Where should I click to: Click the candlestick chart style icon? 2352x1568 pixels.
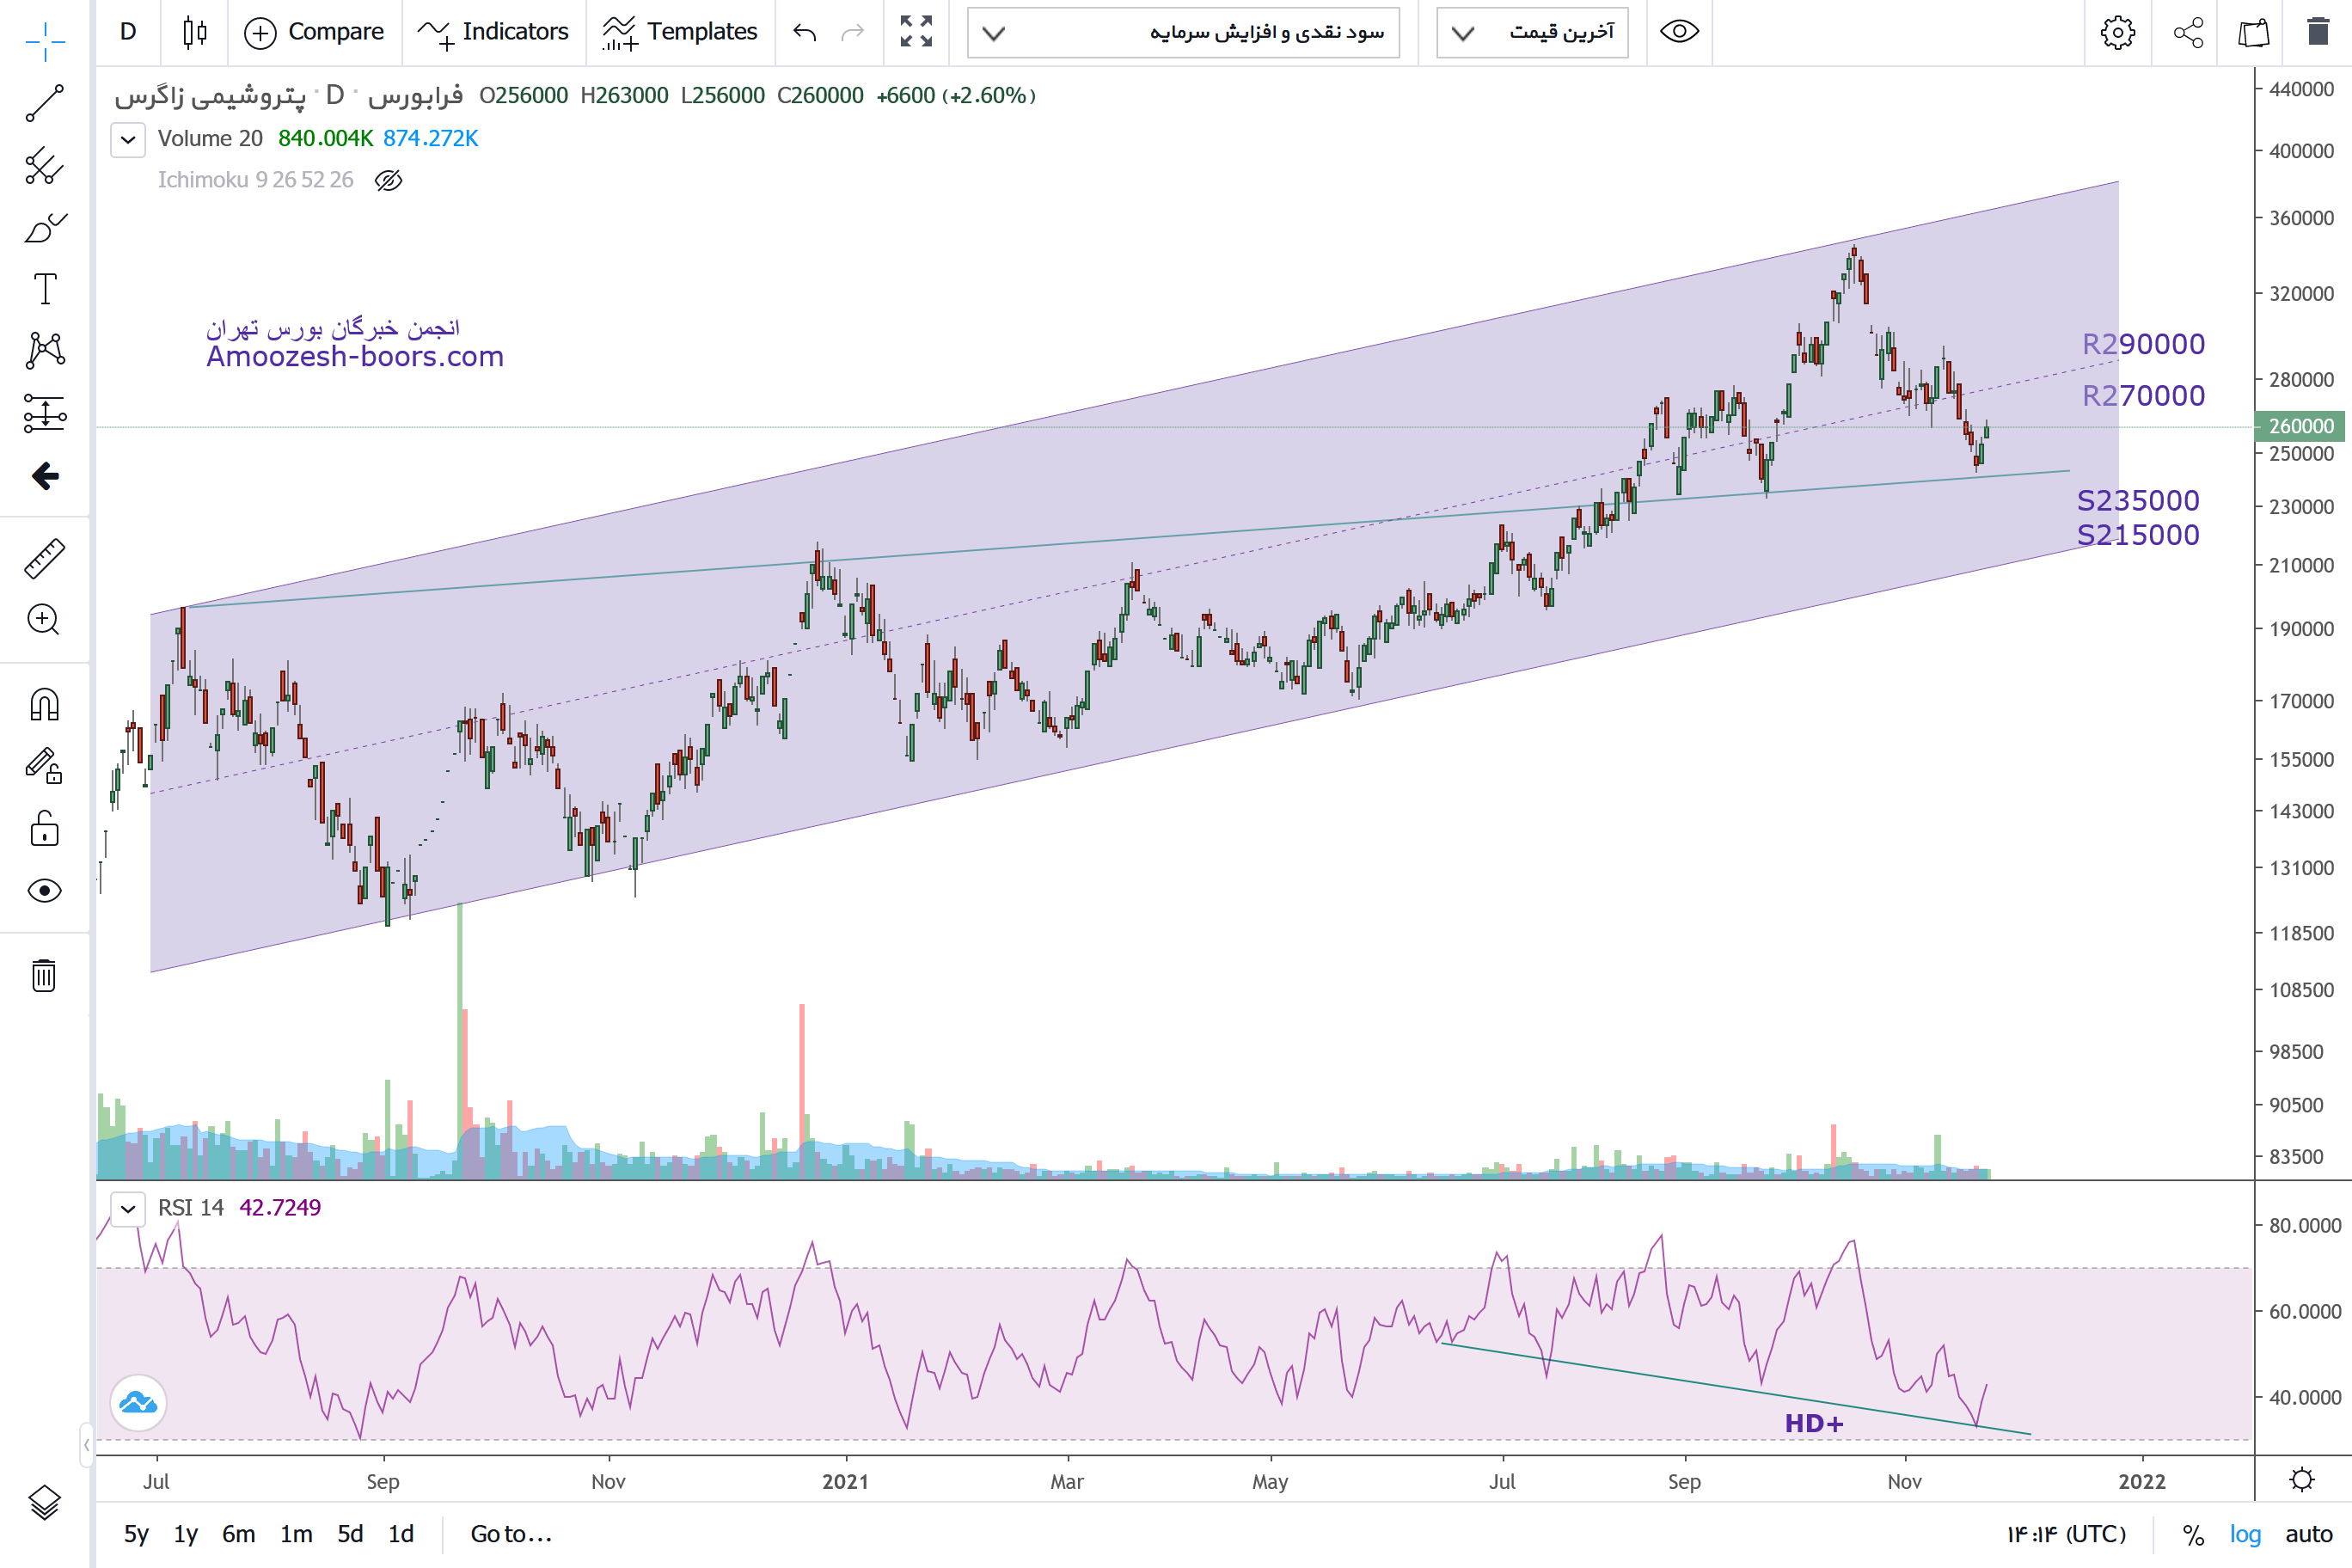click(195, 32)
